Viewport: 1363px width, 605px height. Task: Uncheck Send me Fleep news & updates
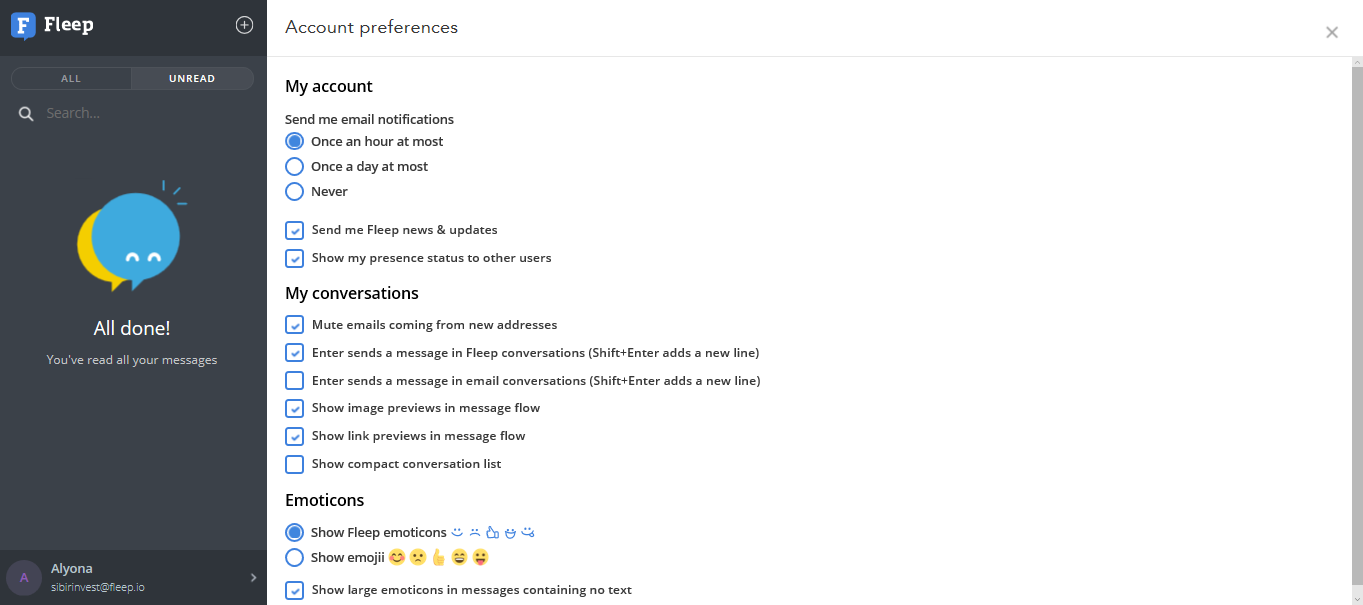295,230
